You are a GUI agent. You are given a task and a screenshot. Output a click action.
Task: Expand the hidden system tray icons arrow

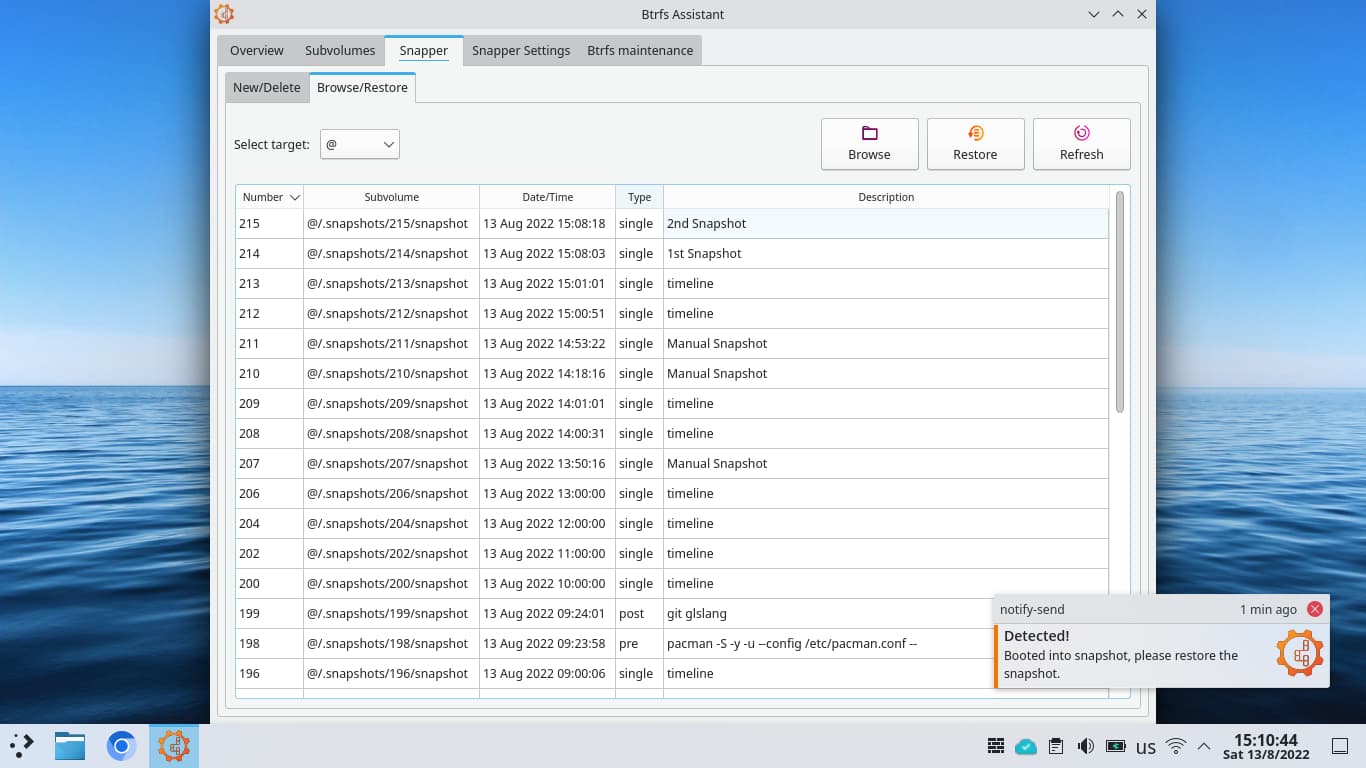(1204, 746)
